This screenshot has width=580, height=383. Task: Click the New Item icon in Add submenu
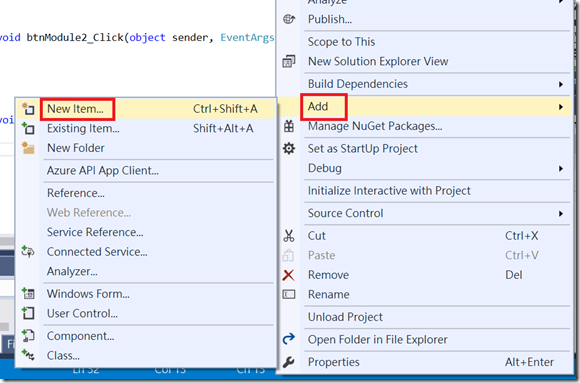pyautogui.click(x=28, y=109)
